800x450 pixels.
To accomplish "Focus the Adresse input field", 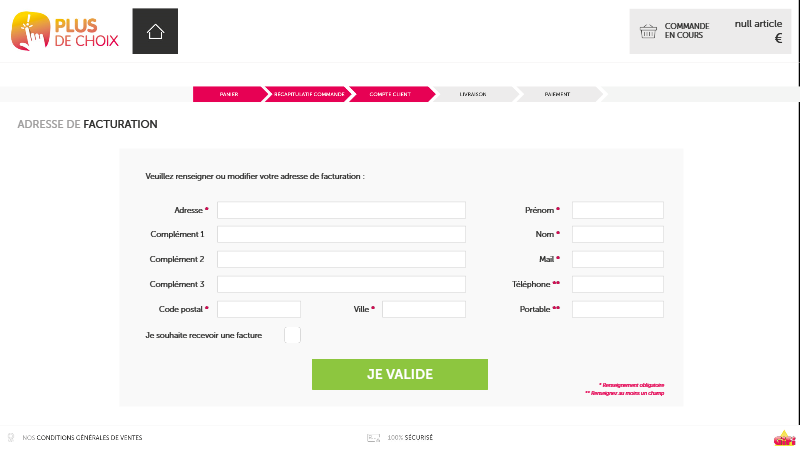I will [x=341, y=210].
